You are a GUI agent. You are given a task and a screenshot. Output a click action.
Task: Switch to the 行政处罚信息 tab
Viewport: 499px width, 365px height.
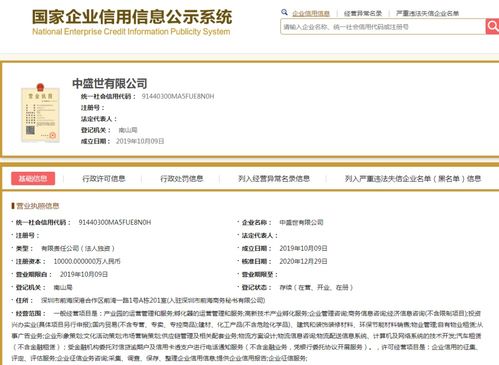point(182,179)
